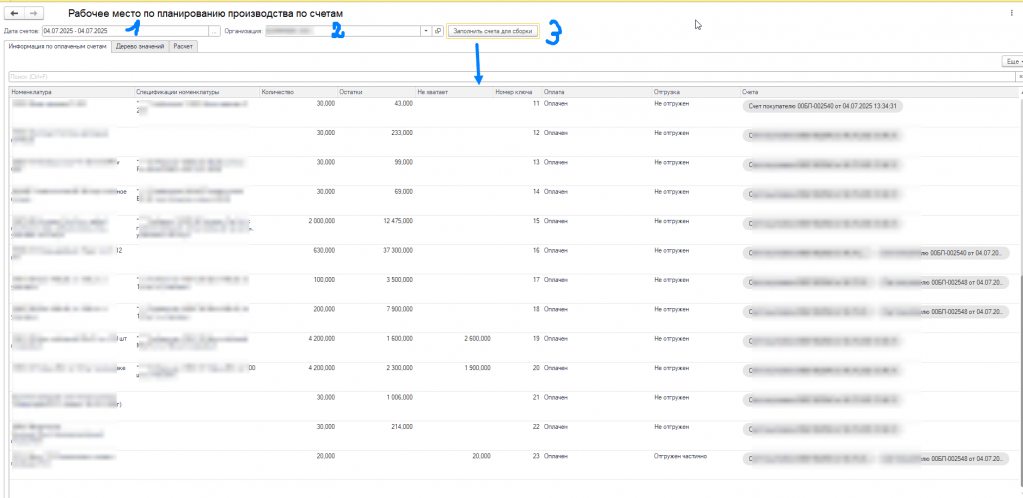Select the Не хватает cell 2 600,000
Image resolution: width=1023 pixels, height=498 pixels.
coord(478,339)
